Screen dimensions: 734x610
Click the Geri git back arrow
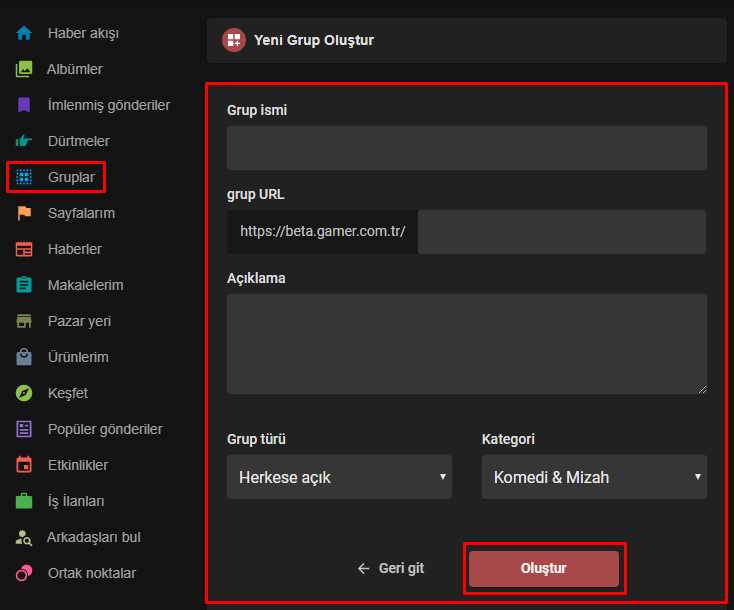click(x=364, y=569)
